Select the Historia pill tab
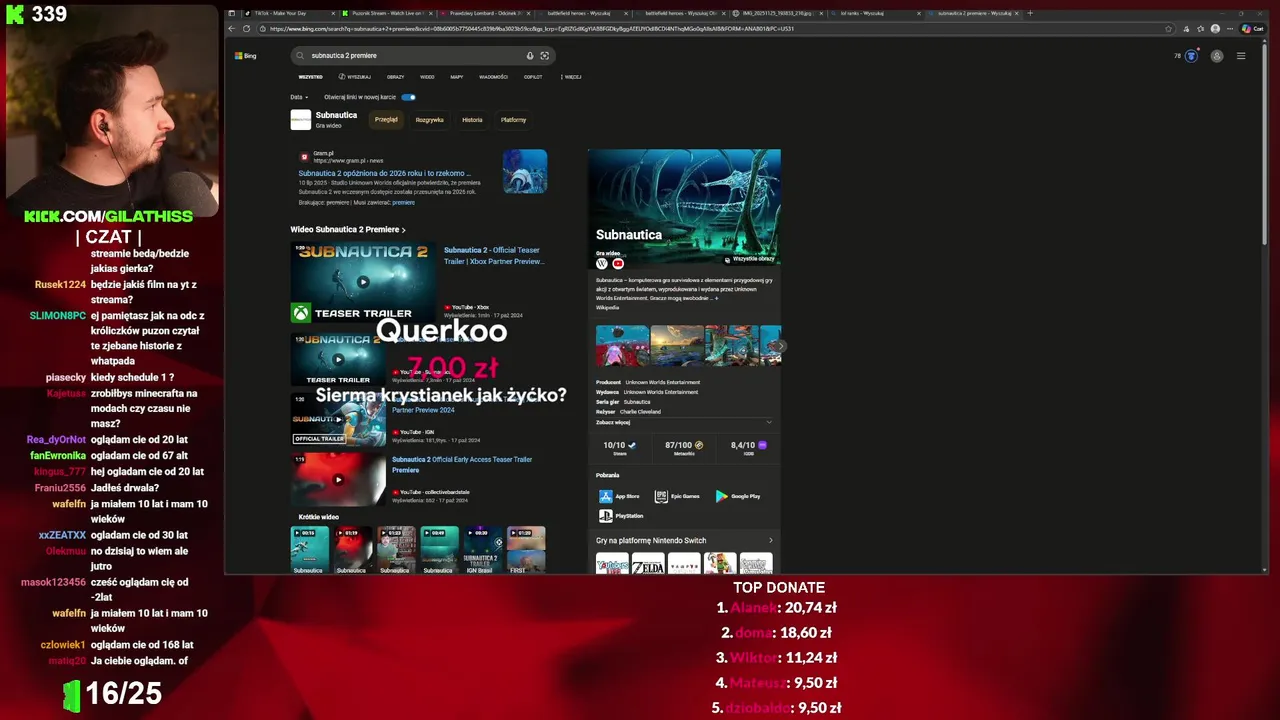The width and height of the screenshot is (1280, 720). coord(472,120)
